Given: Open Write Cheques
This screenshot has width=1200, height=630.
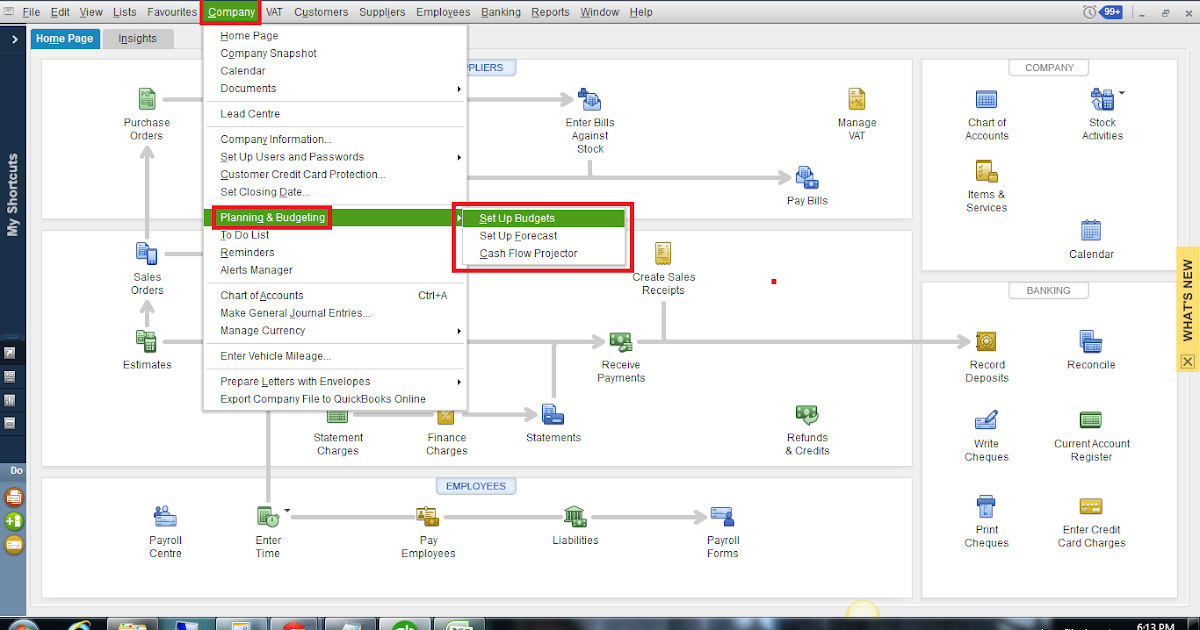Looking at the screenshot, I should 986,419.
